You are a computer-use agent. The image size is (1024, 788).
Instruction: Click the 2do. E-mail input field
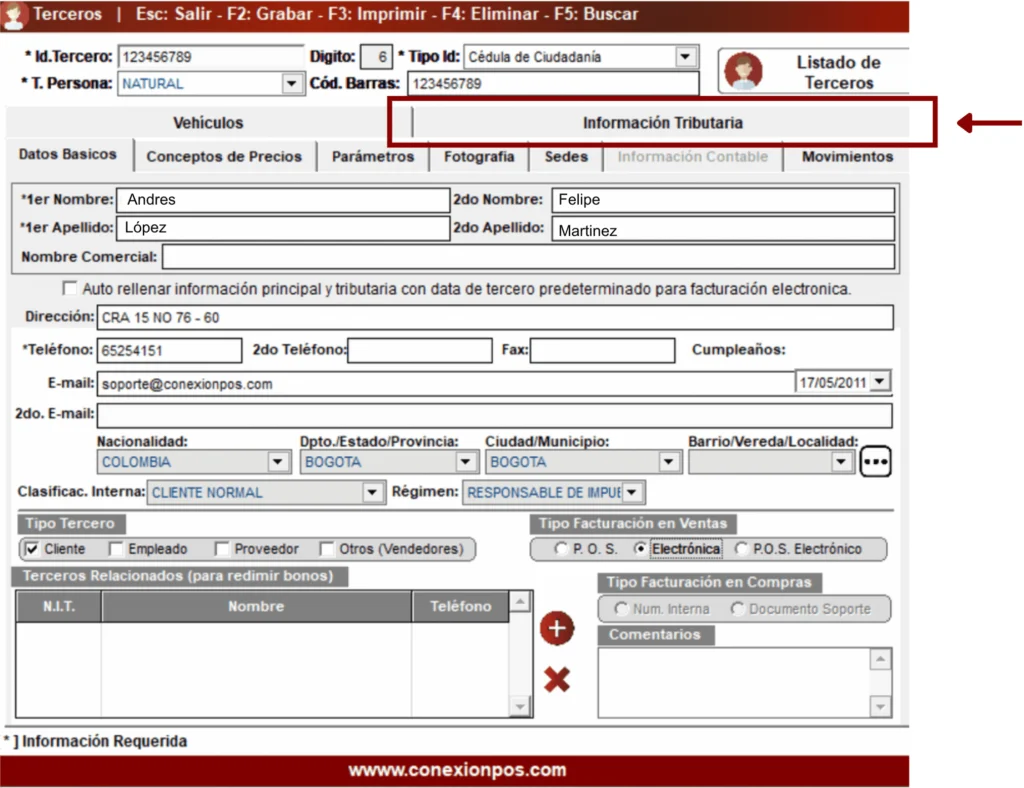[x=494, y=415]
